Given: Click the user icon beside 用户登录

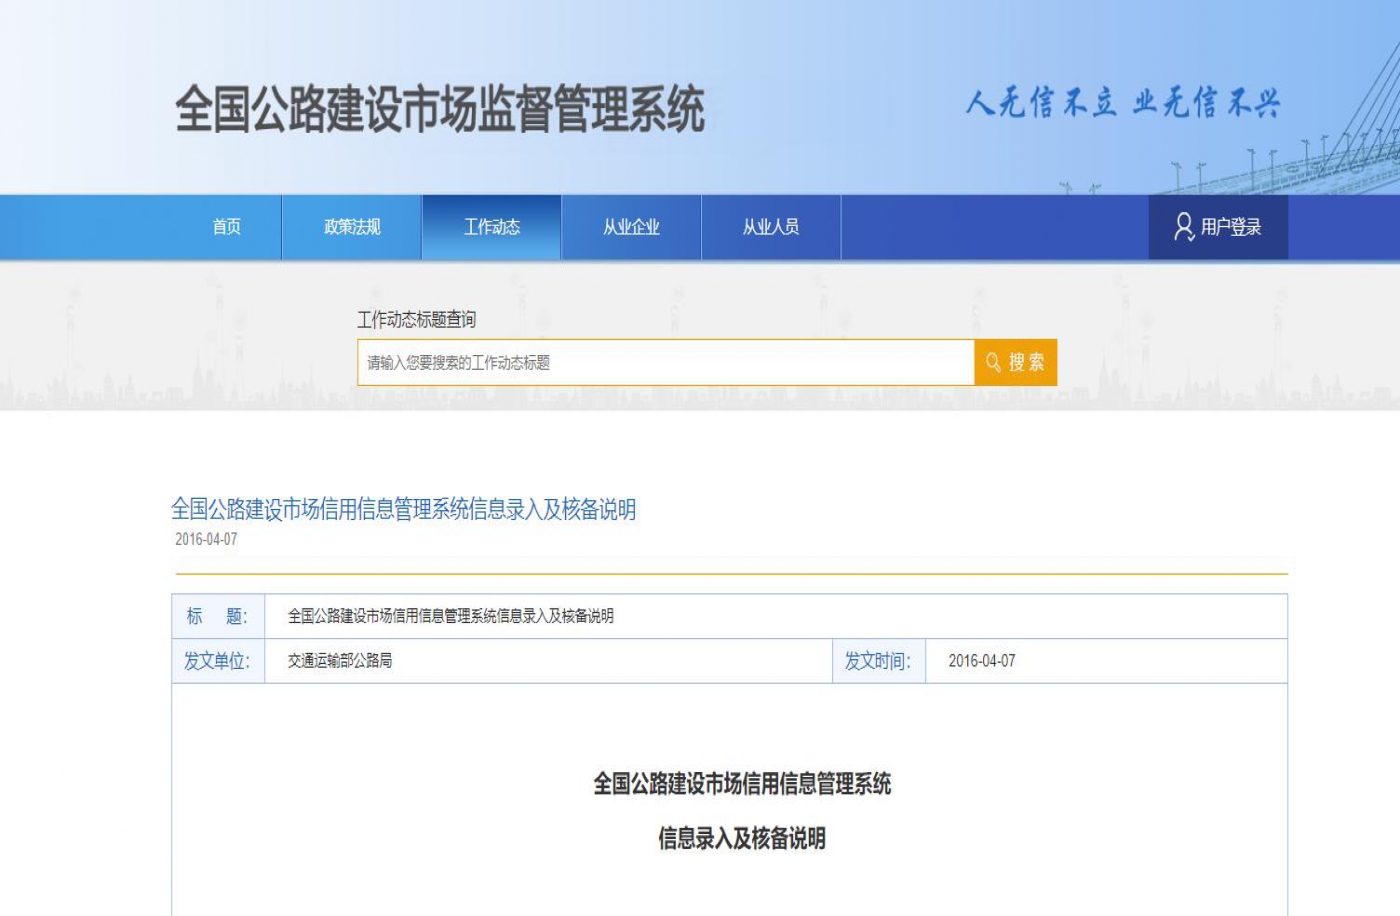Looking at the screenshot, I should [x=1184, y=227].
